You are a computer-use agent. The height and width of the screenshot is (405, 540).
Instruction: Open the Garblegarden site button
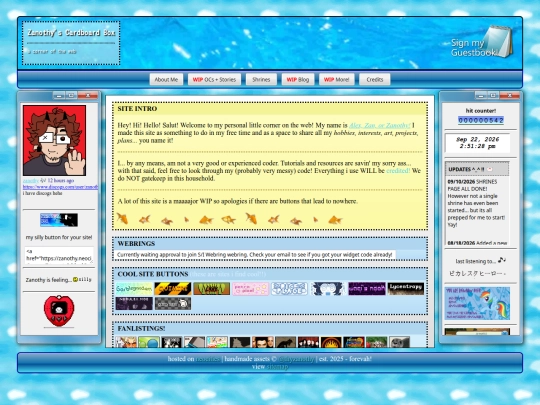[x=134, y=289]
